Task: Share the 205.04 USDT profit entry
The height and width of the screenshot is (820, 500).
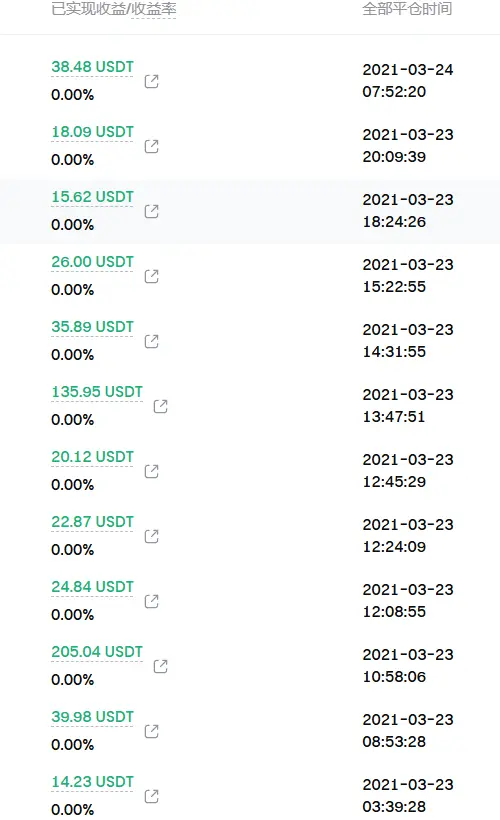Action: tap(161, 666)
